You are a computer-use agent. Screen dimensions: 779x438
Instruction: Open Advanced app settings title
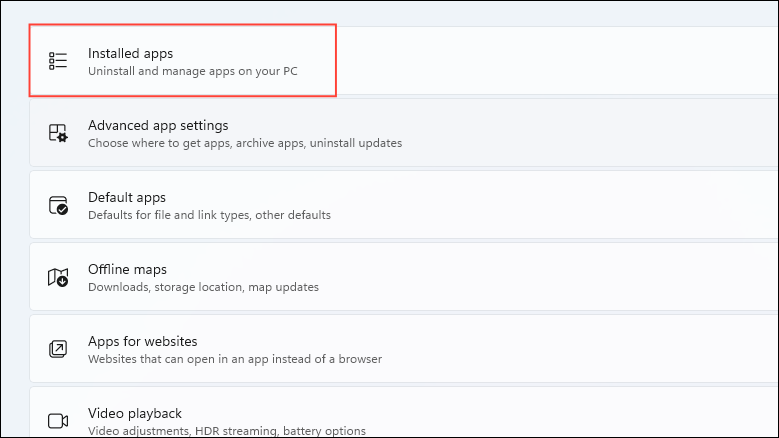click(x=158, y=125)
